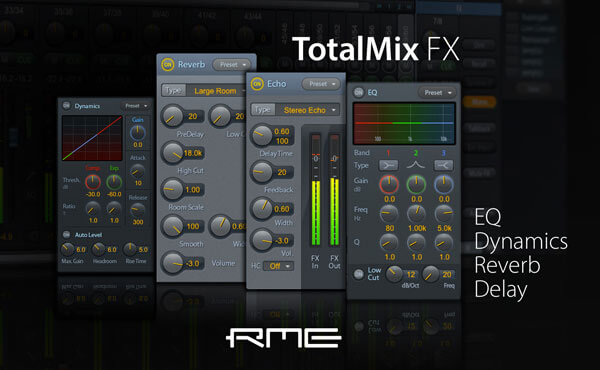Click EQ band 3 Freq knob at 5.0k

(444, 214)
